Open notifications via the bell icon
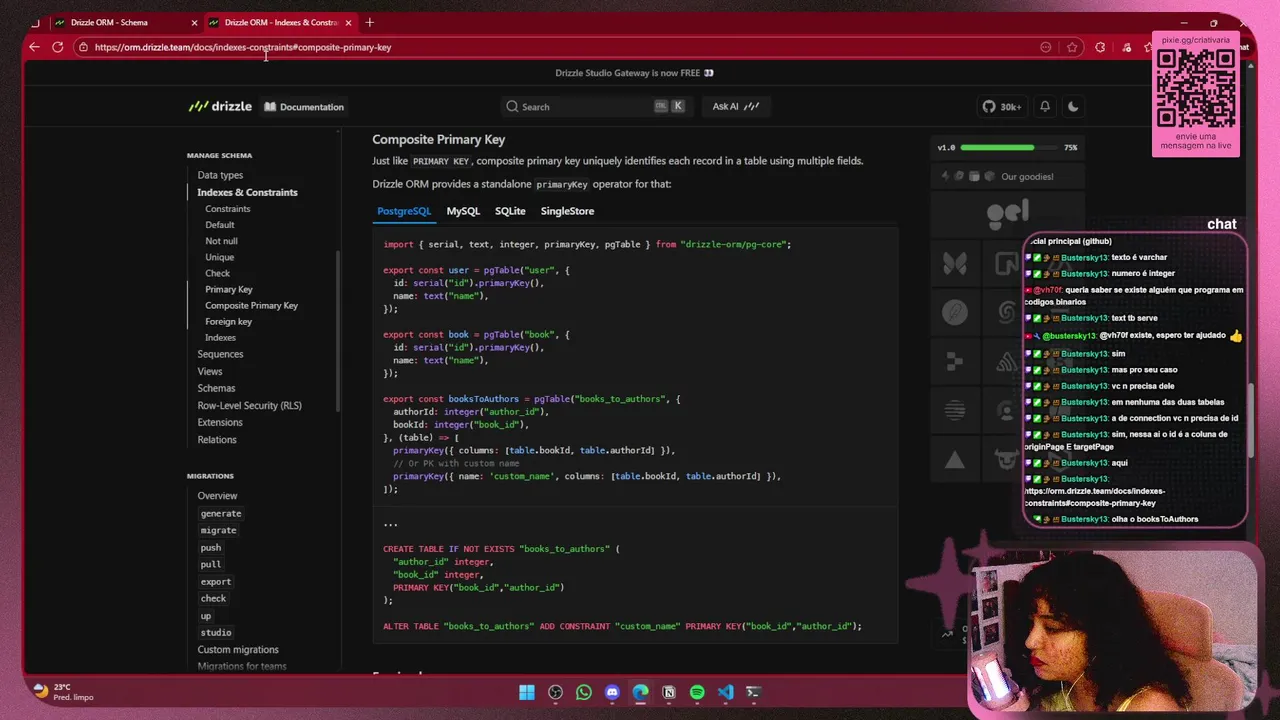This screenshot has height=720, width=1280. pos(1045,106)
